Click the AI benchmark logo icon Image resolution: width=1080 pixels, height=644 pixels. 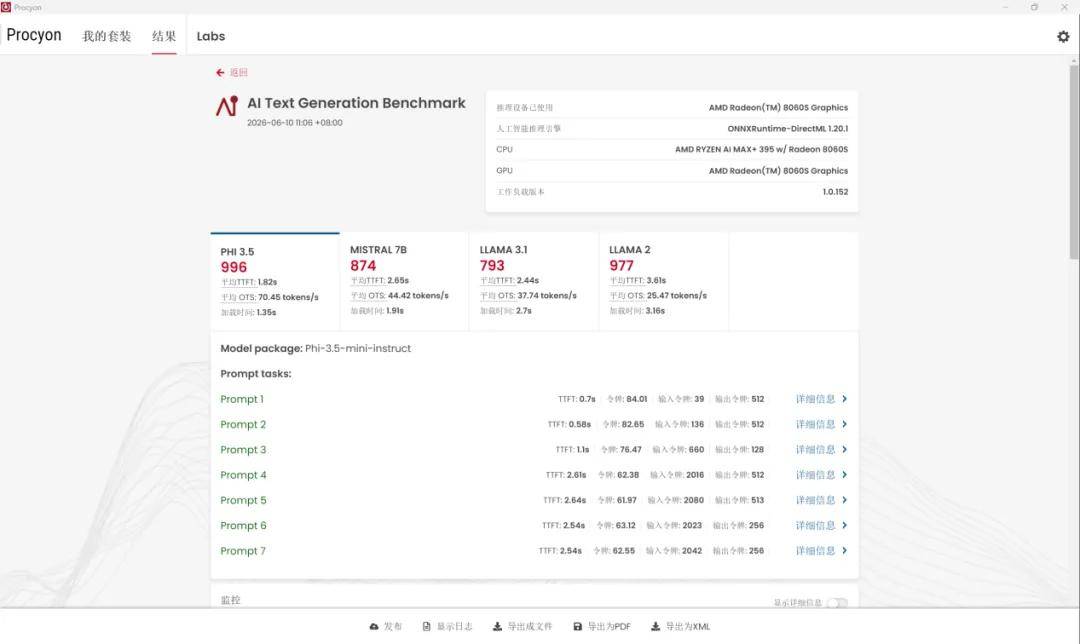[x=227, y=106]
